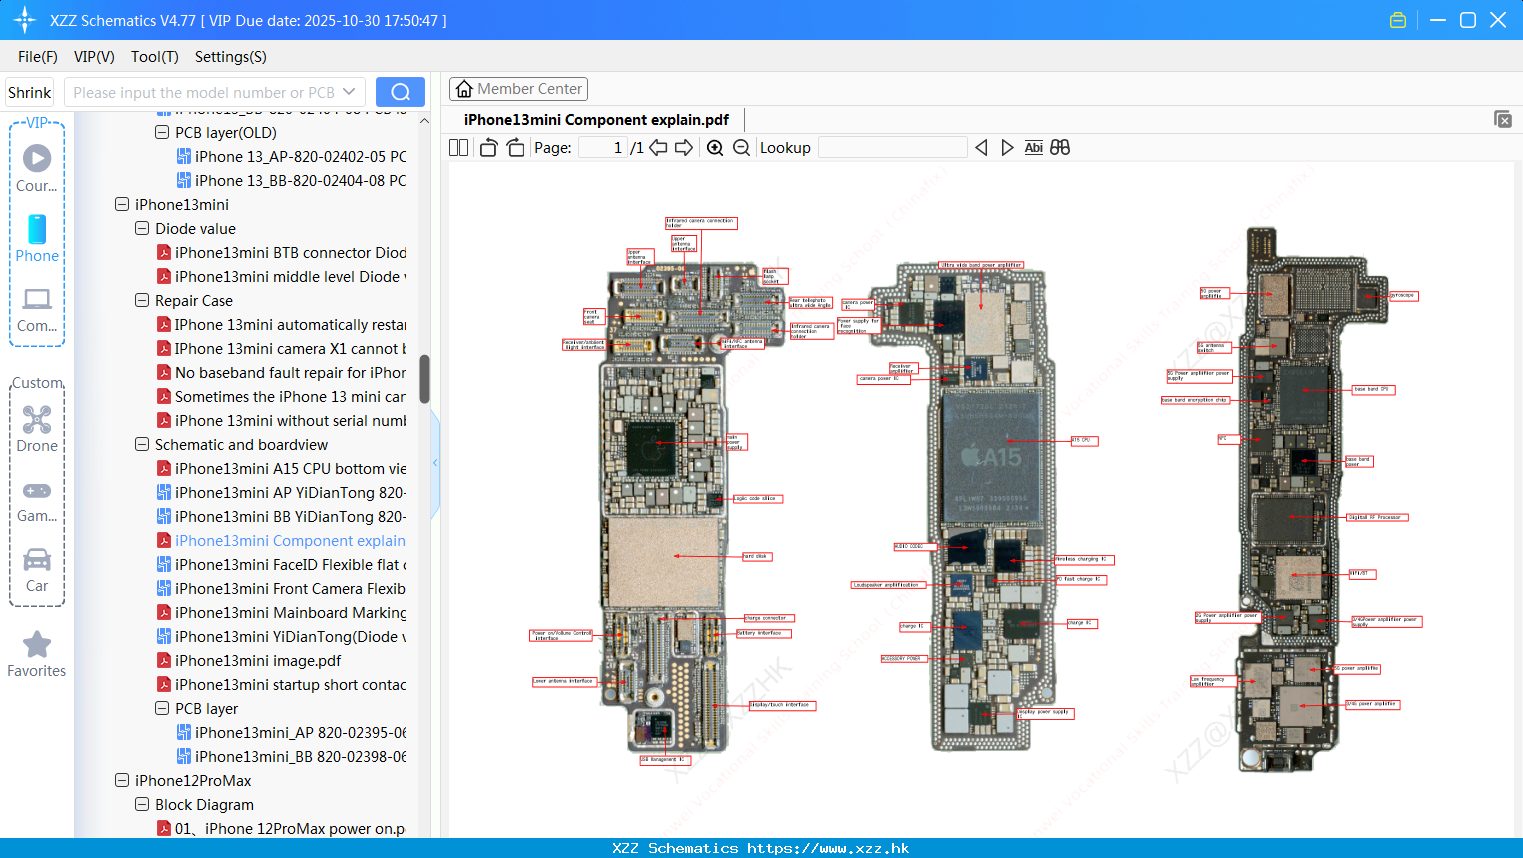
Task: Click the Page number field
Action: [x=603, y=147]
